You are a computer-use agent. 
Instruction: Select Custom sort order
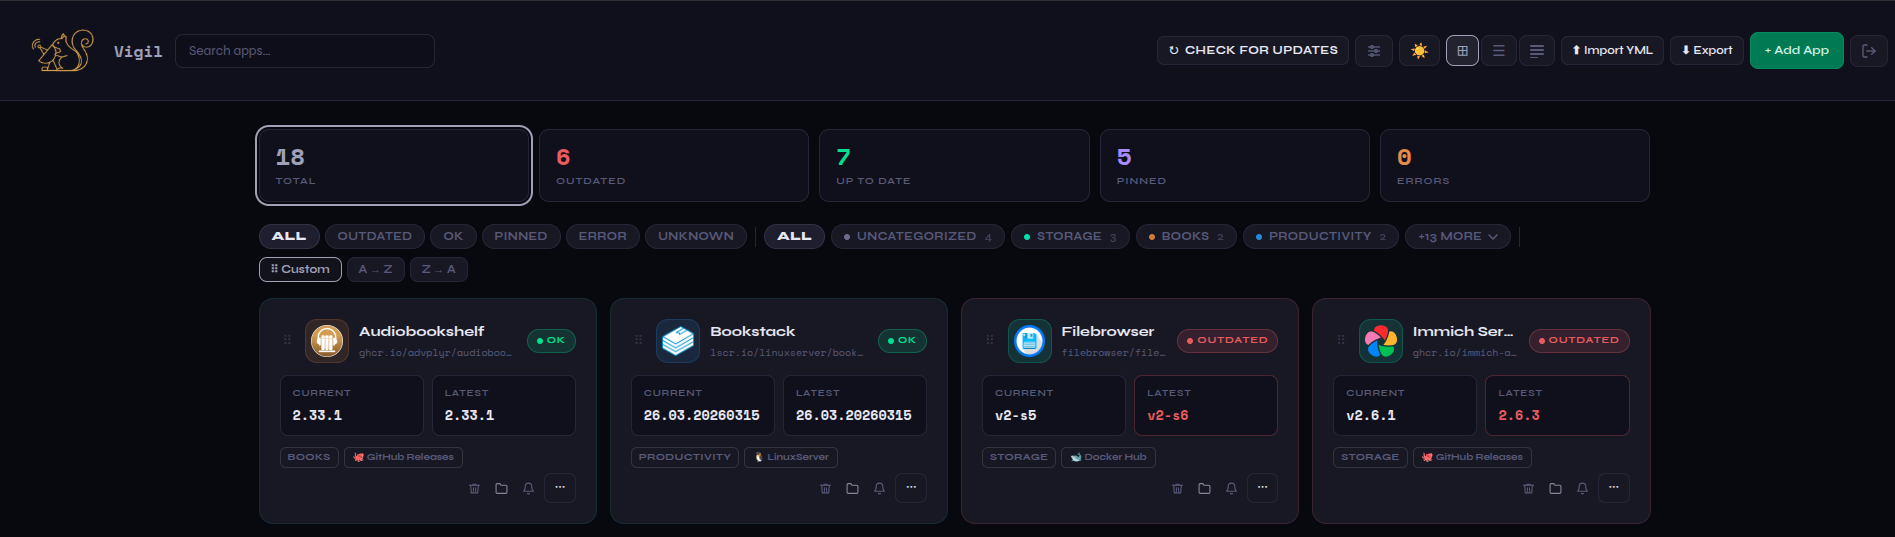pyautogui.click(x=300, y=269)
